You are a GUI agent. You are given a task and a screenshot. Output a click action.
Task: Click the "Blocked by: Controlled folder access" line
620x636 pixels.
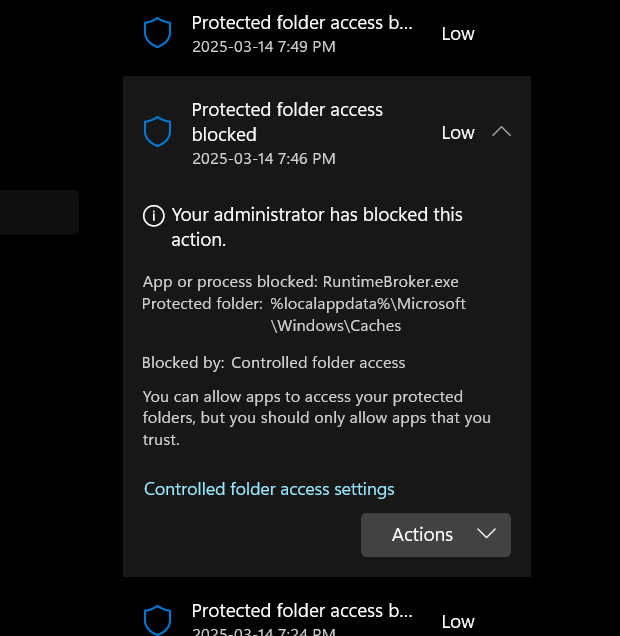(x=273, y=363)
